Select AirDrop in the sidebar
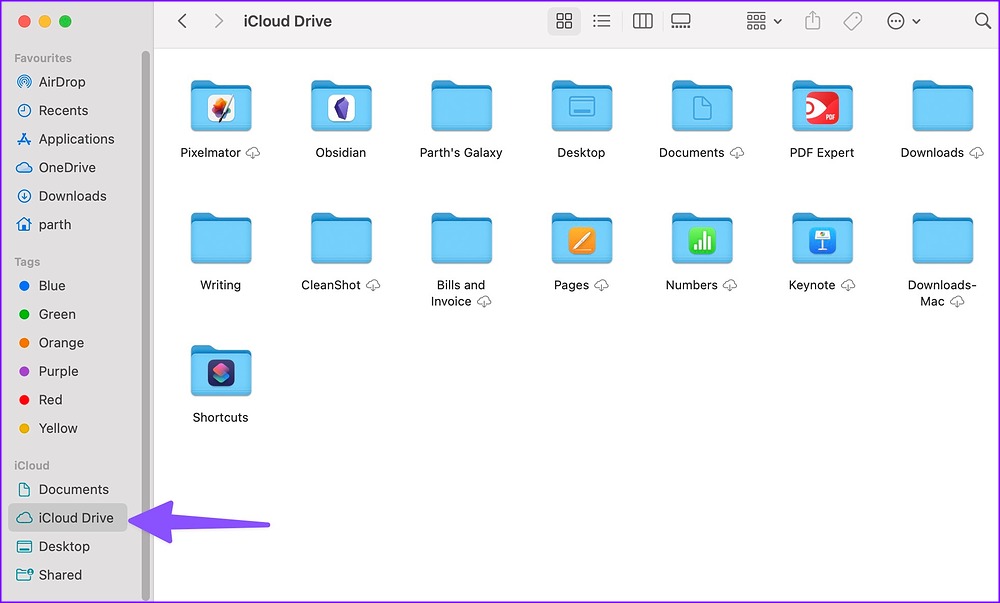This screenshot has height=603, width=1000. (62, 82)
